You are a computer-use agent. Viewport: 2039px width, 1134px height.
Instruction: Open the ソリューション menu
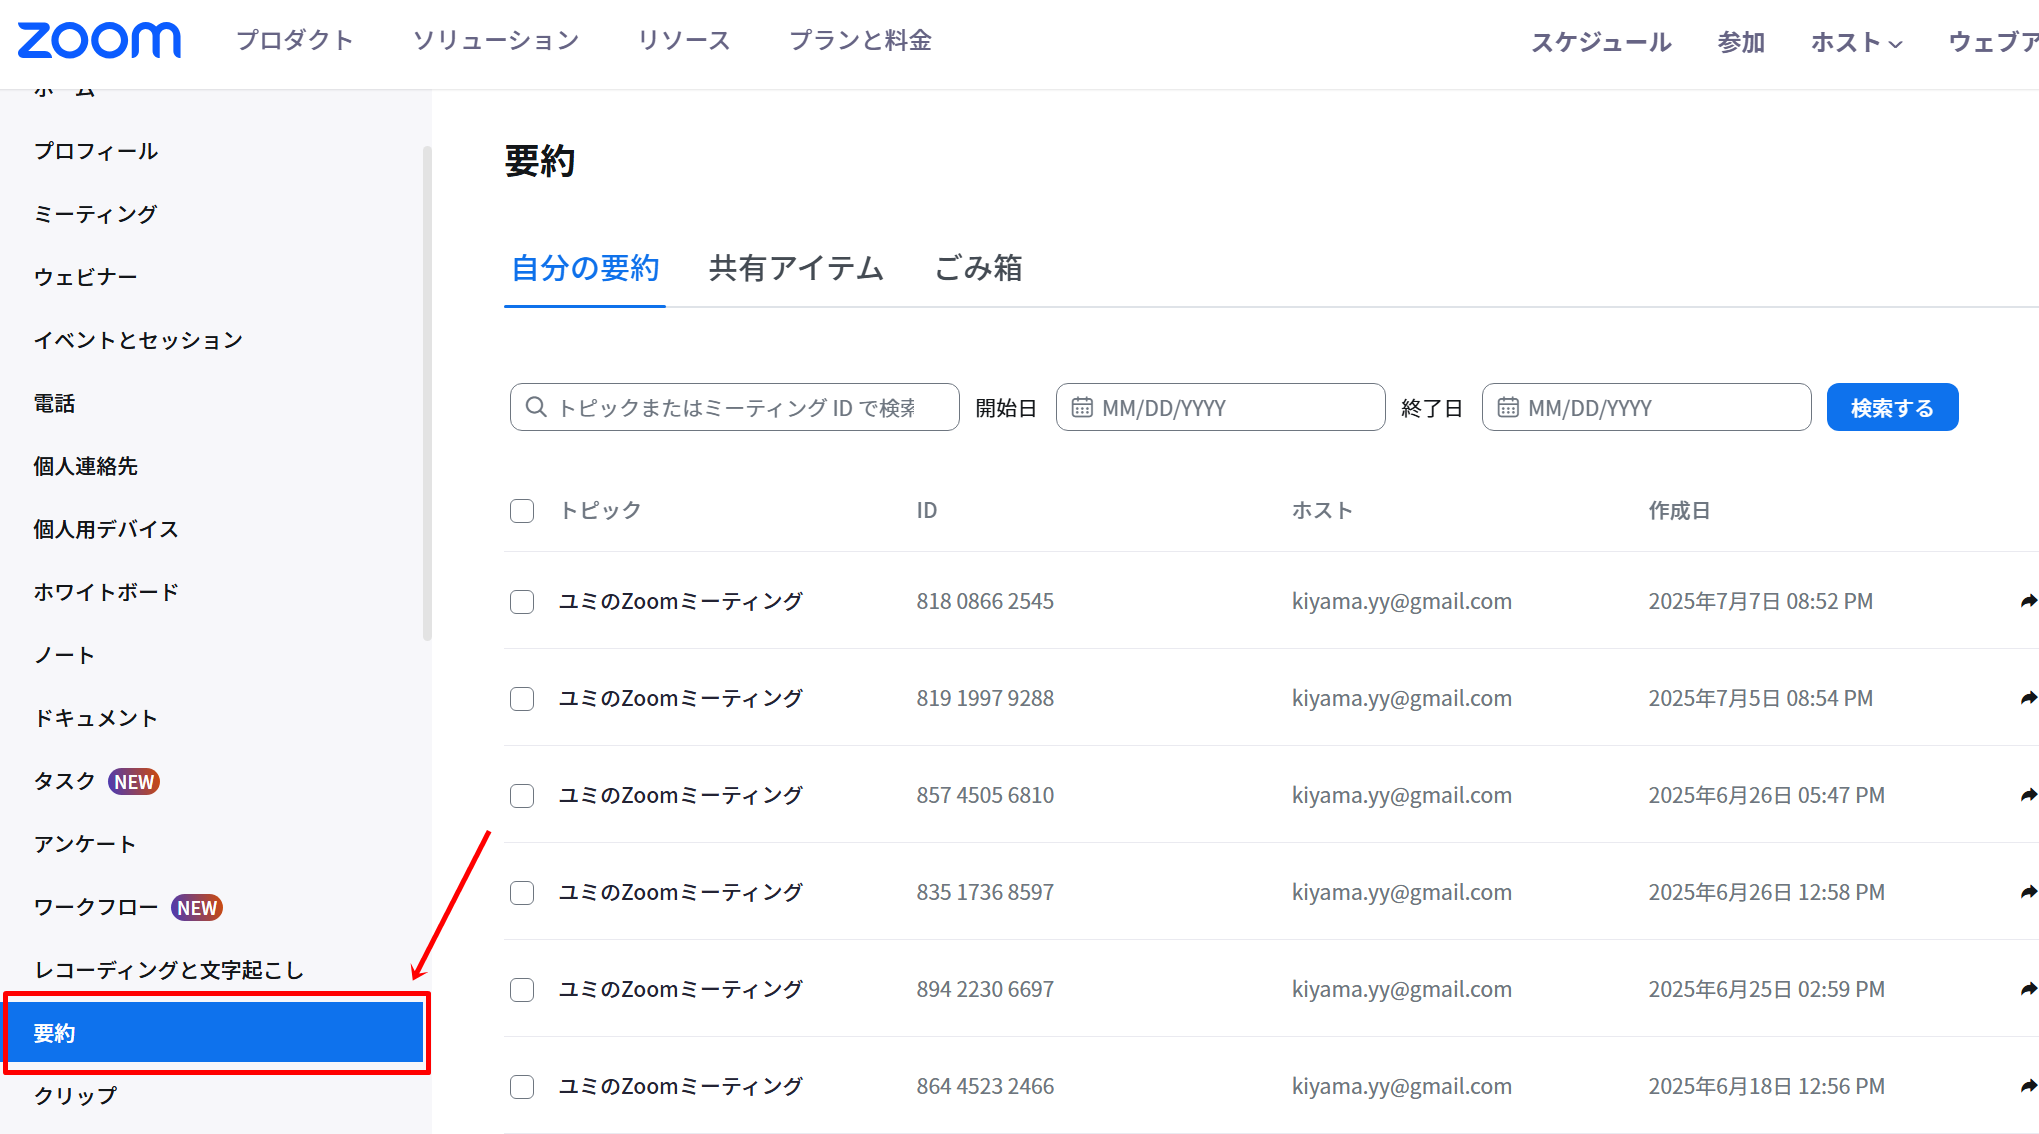pyautogui.click(x=496, y=40)
